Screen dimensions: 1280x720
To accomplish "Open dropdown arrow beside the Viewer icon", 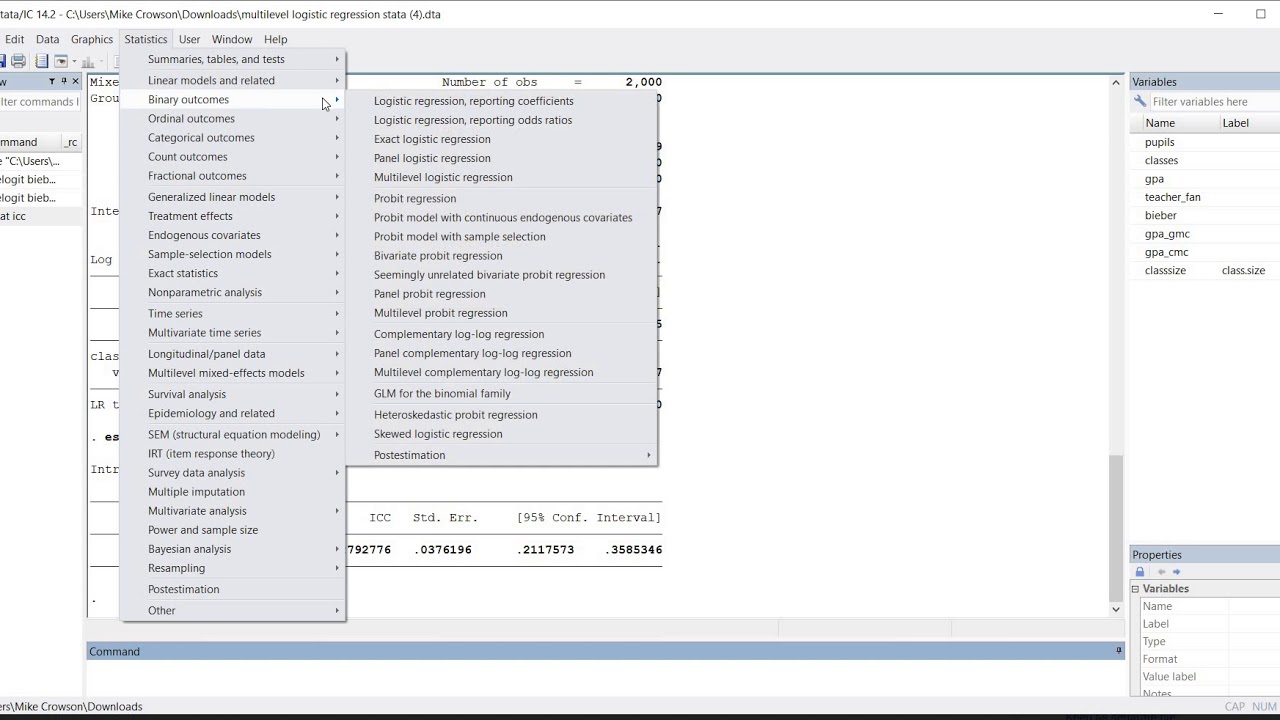I will 74,61.
